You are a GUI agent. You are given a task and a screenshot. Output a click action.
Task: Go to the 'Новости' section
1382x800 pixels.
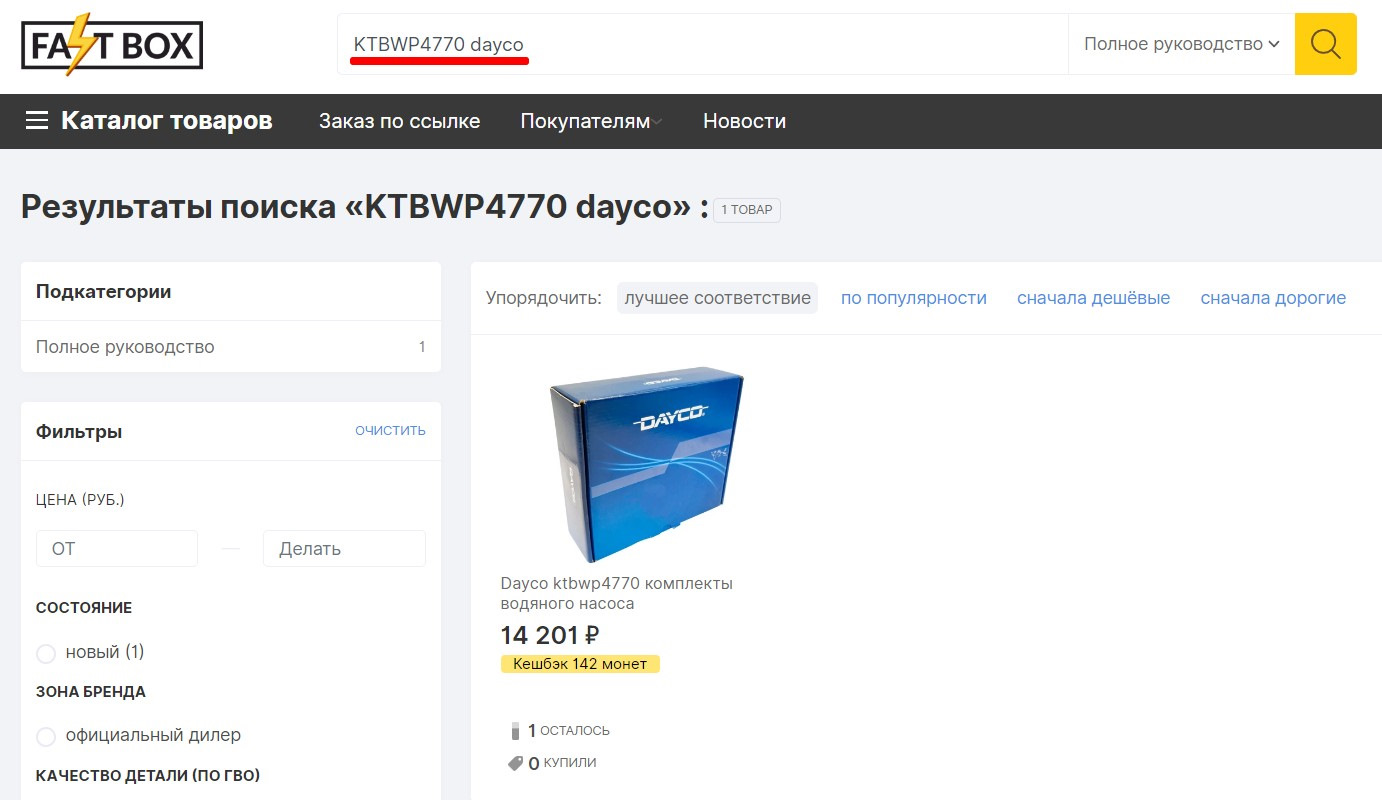tap(744, 120)
